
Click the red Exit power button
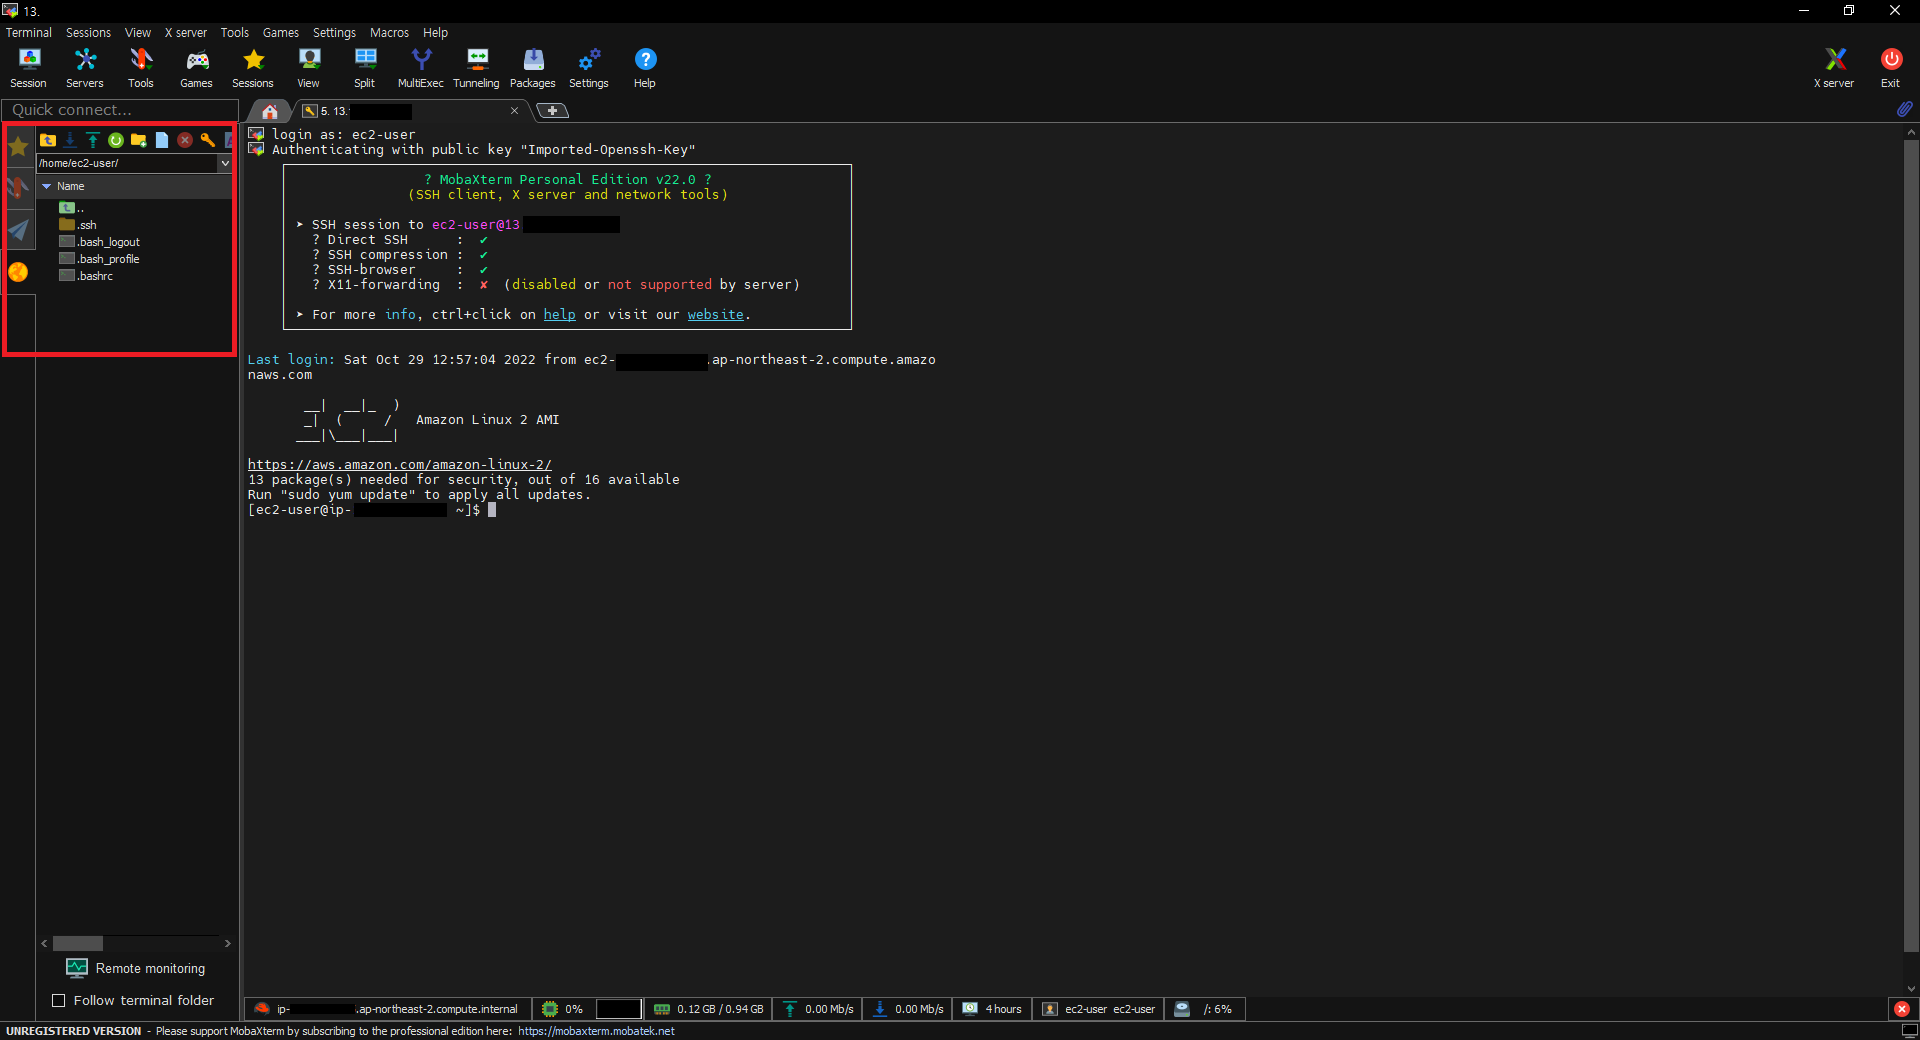tap(1890, 68)
